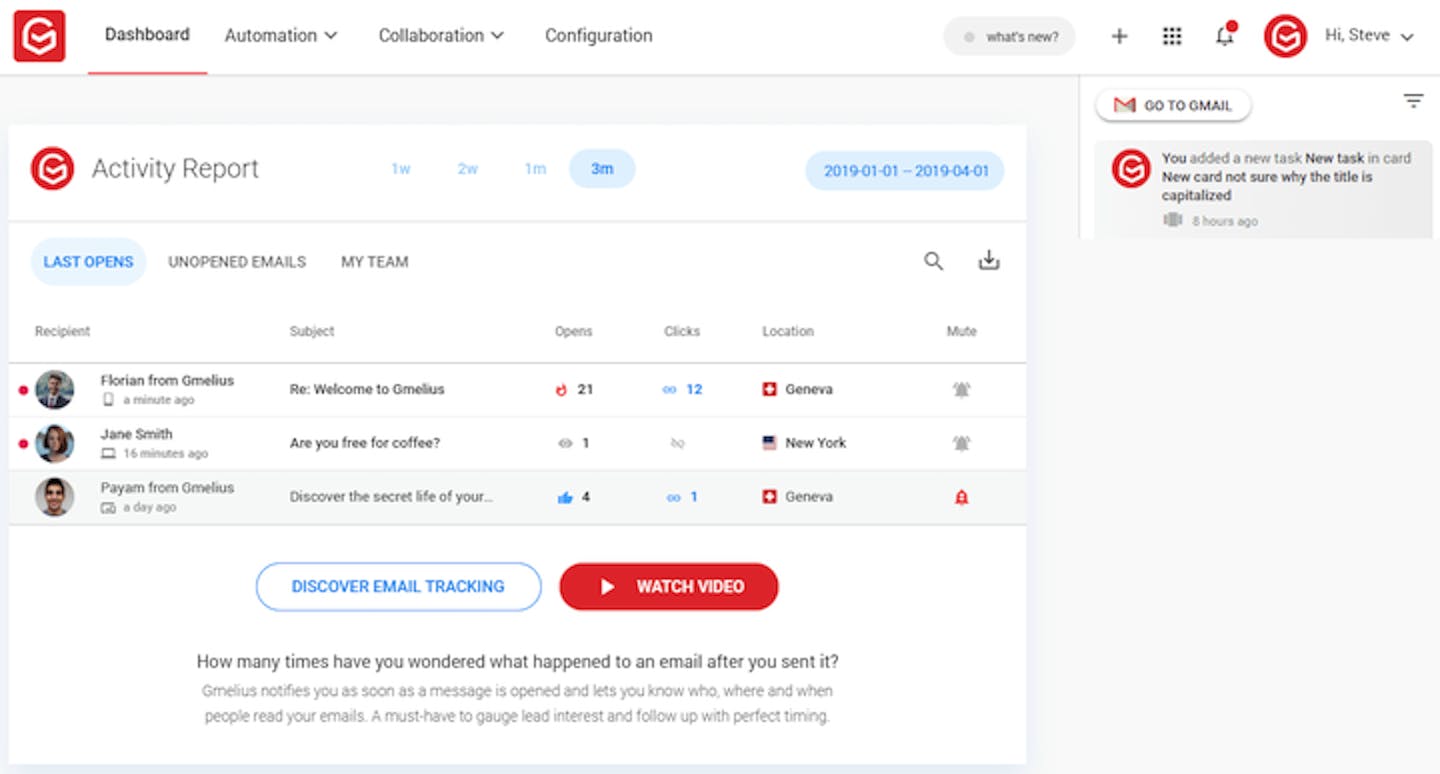Click the Watch Video button
This screenshot has width=1440, height=774.
coord(669,587)
